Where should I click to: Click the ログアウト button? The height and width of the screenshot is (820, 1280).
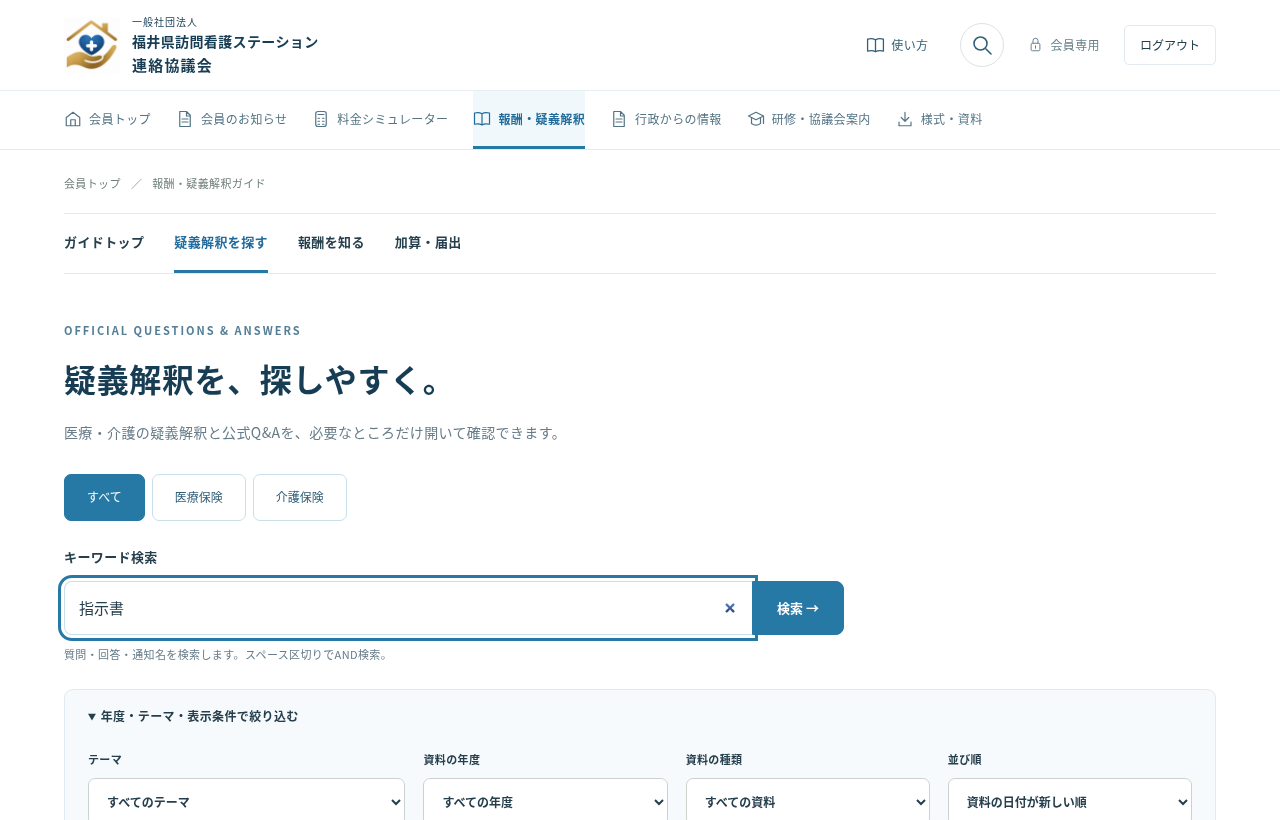click(x=1170, y=45)
